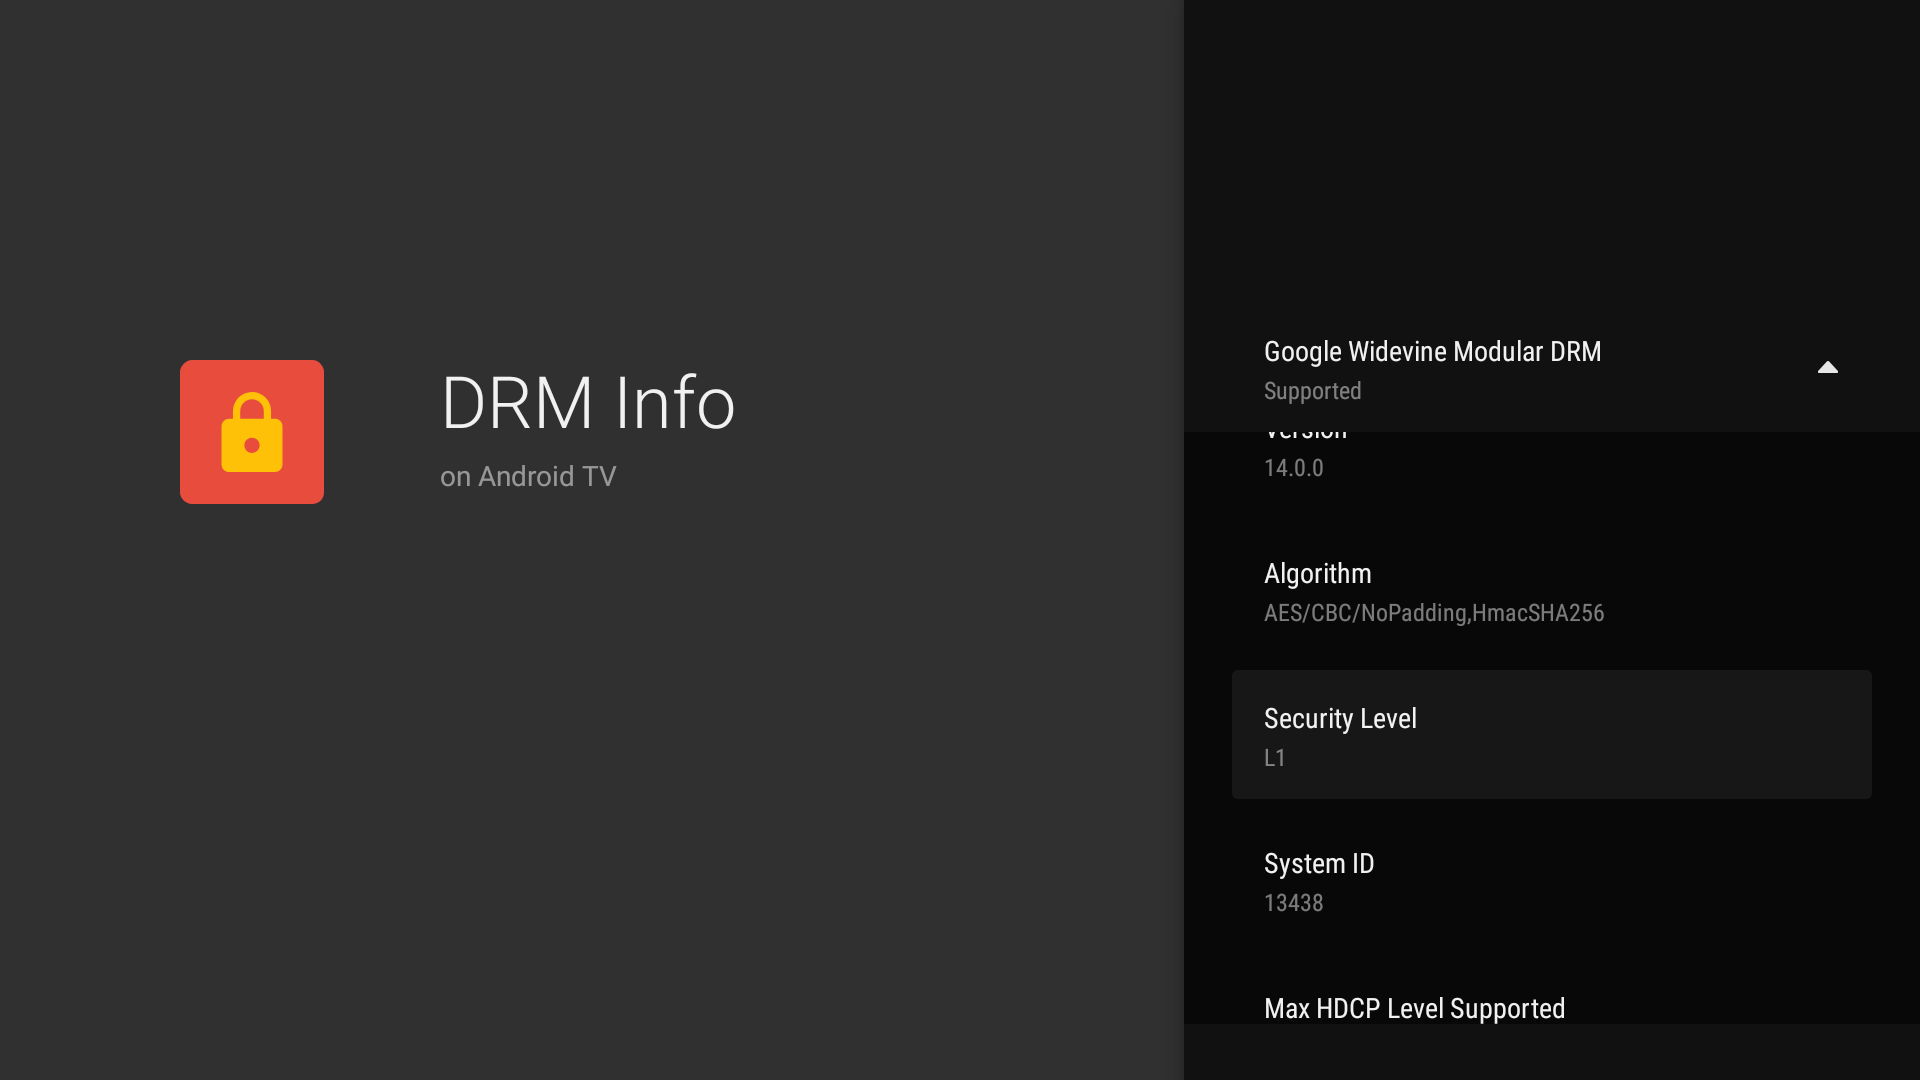
Task: Click 'Google Widevine Modular DRM' title text
Action: point(1431,352)
